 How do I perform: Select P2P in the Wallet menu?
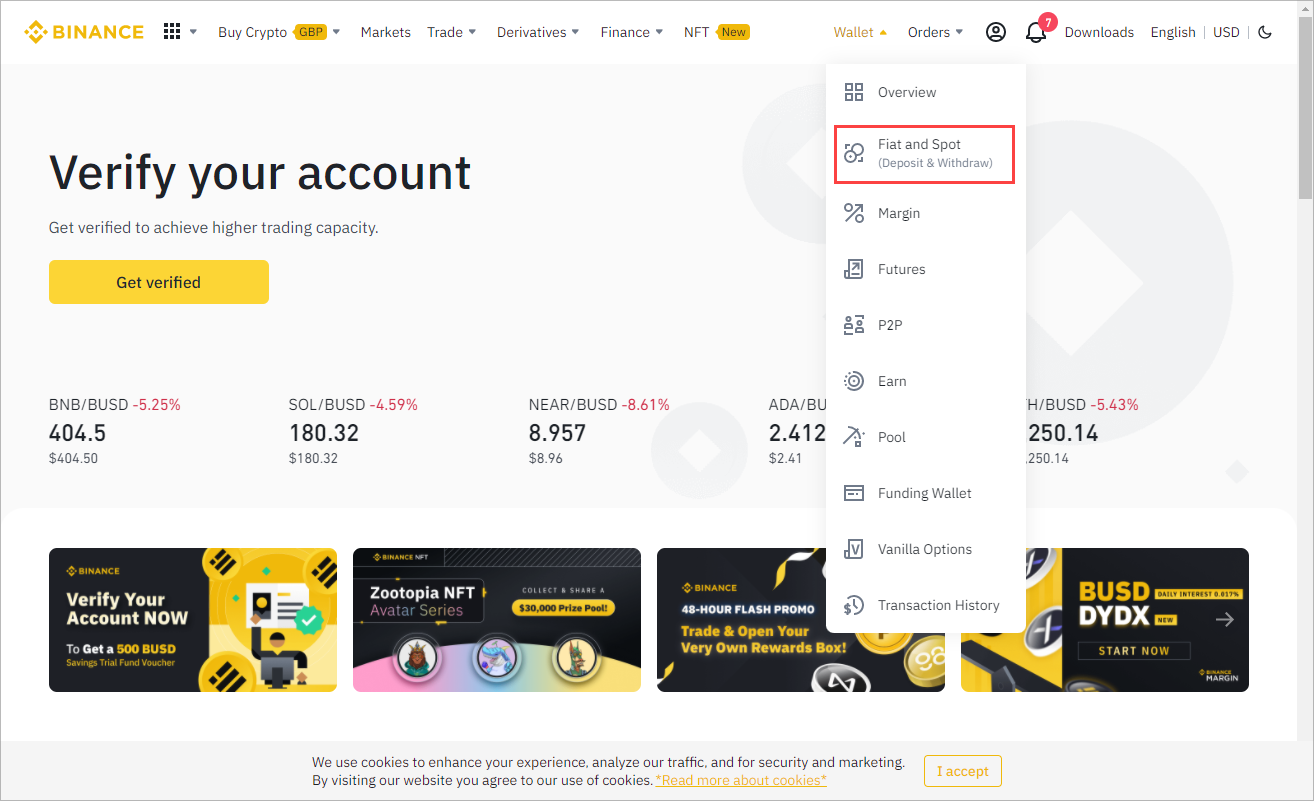[x=926, y=325]
